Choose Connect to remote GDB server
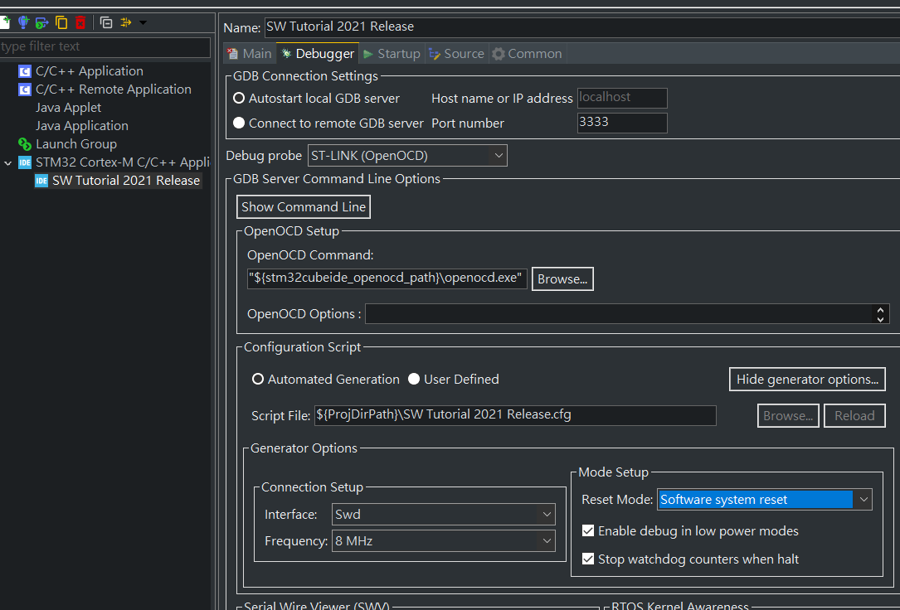This screenshot has width=900, height=610. [239, 123]
